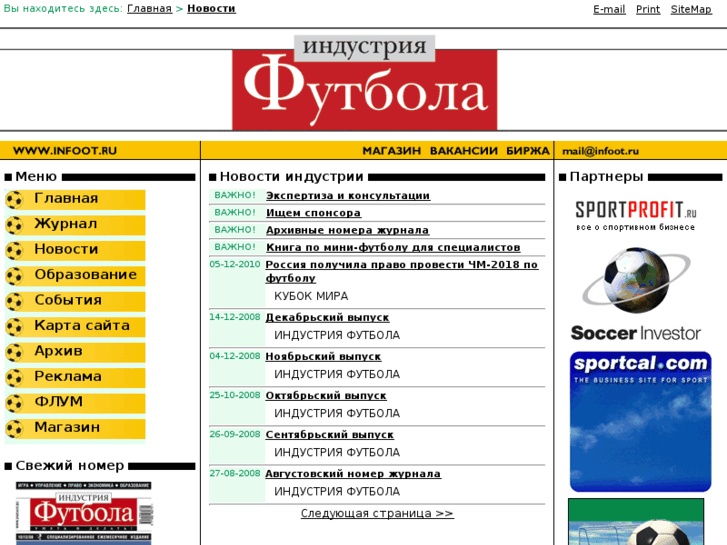Follow the Новости breadcrumb link
Image resolution: width=727 pixels, height=545 pixels.
pyautogui.click(x=211, y=9)
